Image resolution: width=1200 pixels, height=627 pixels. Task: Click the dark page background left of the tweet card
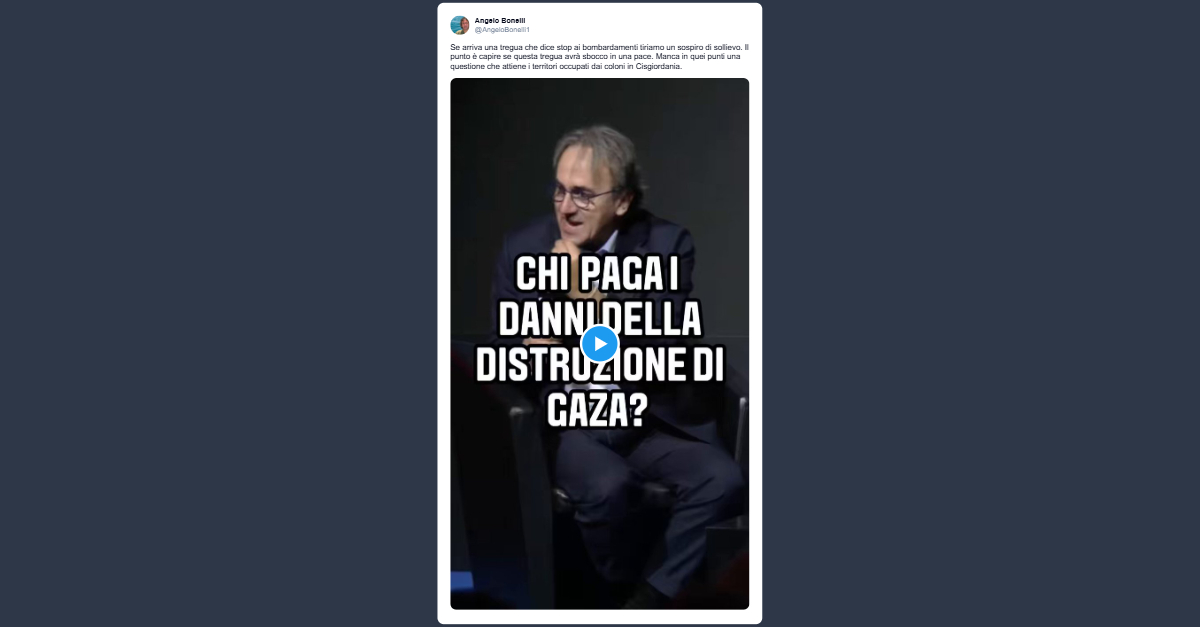(x=218, y=313)
